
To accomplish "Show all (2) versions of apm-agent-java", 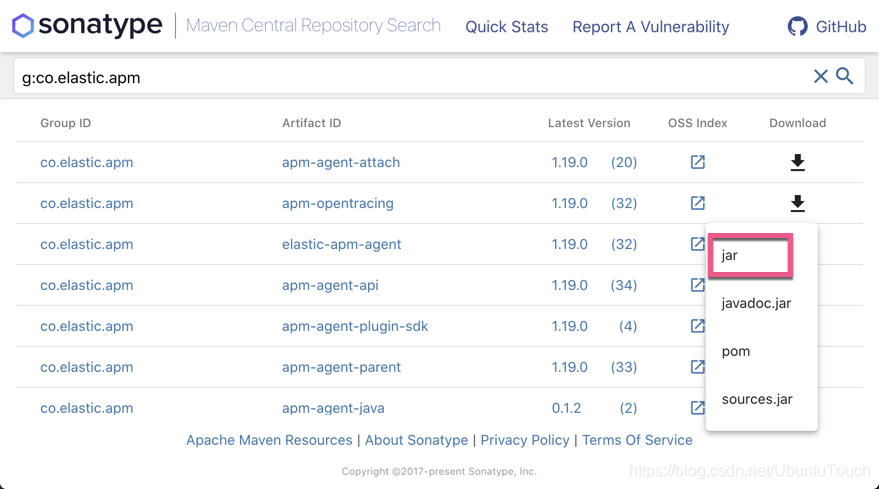I will [x=628, y=408].
